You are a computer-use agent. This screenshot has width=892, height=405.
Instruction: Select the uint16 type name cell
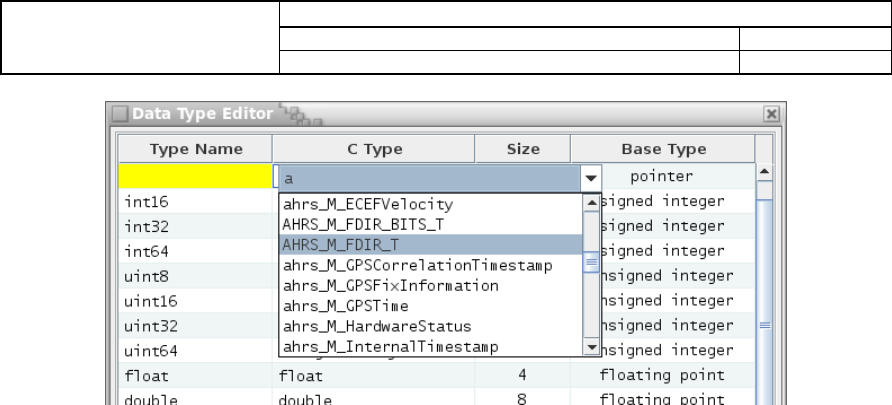[x=196, y=301]
